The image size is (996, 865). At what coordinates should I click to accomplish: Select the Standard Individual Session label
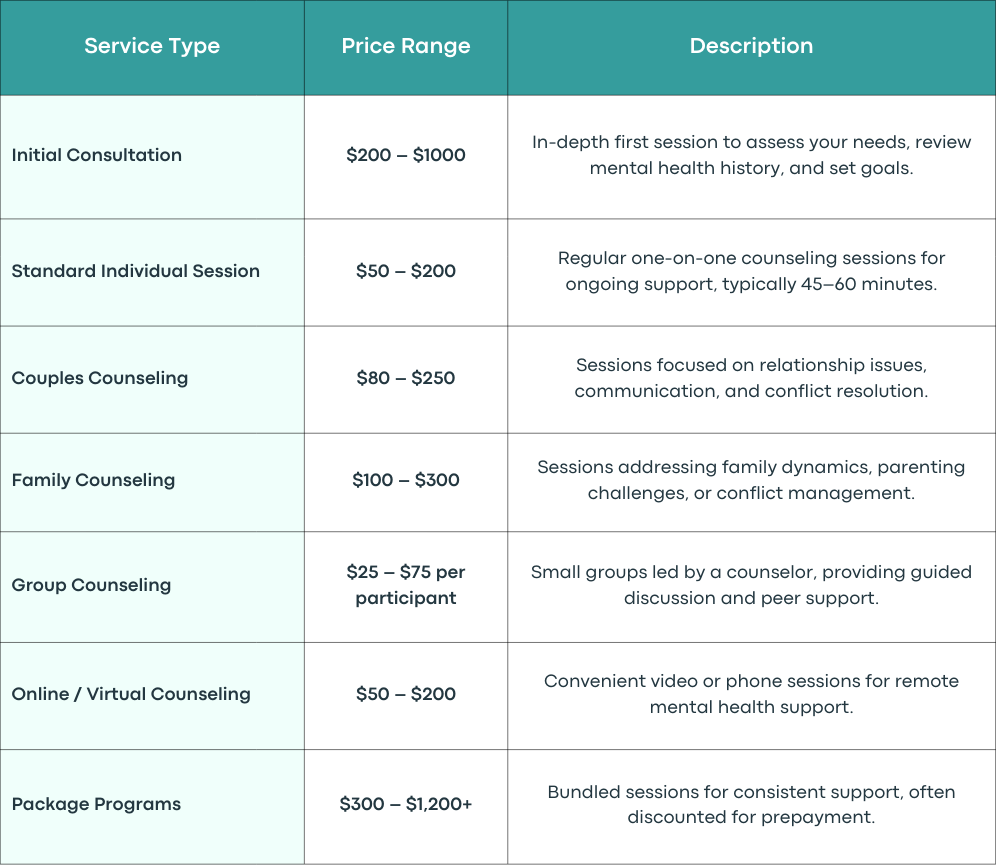135,271
